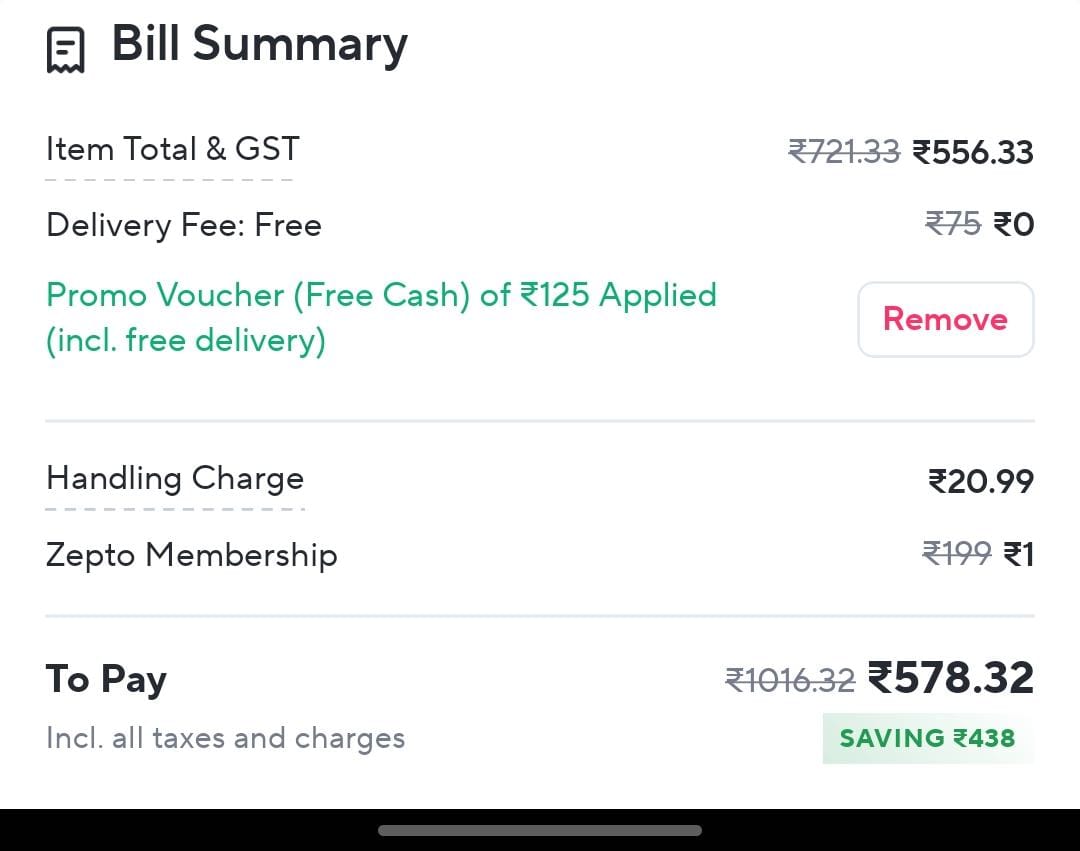
Task: Tap the struck-through ₹75 delivery fee
Action: (x=953, y=224)
